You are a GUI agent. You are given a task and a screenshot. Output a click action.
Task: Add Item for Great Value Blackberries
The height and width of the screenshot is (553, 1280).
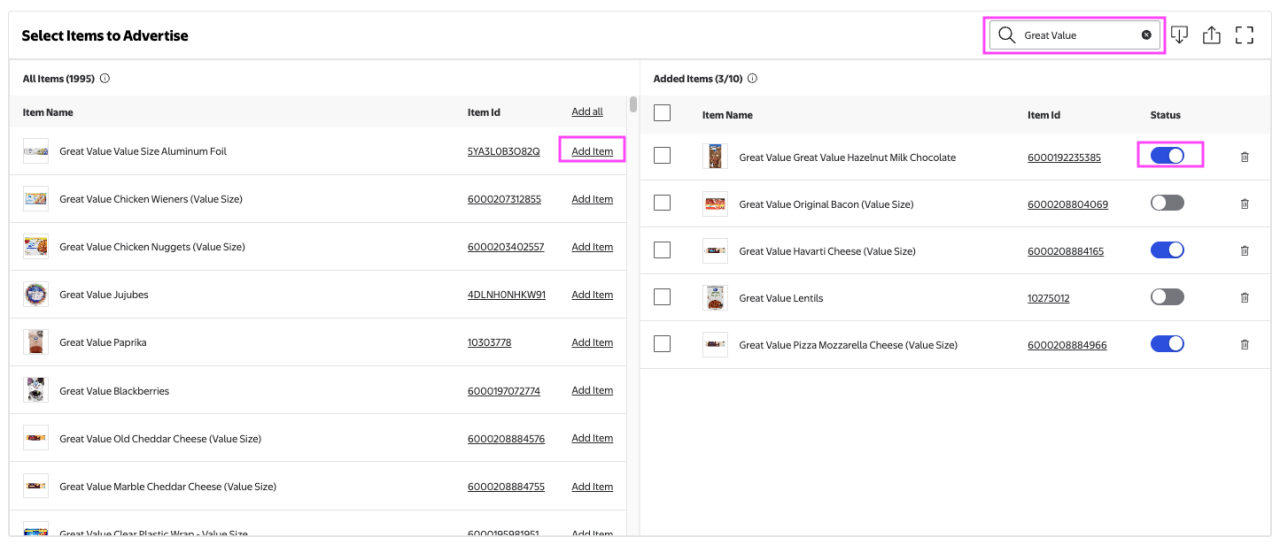coord(592,391)
